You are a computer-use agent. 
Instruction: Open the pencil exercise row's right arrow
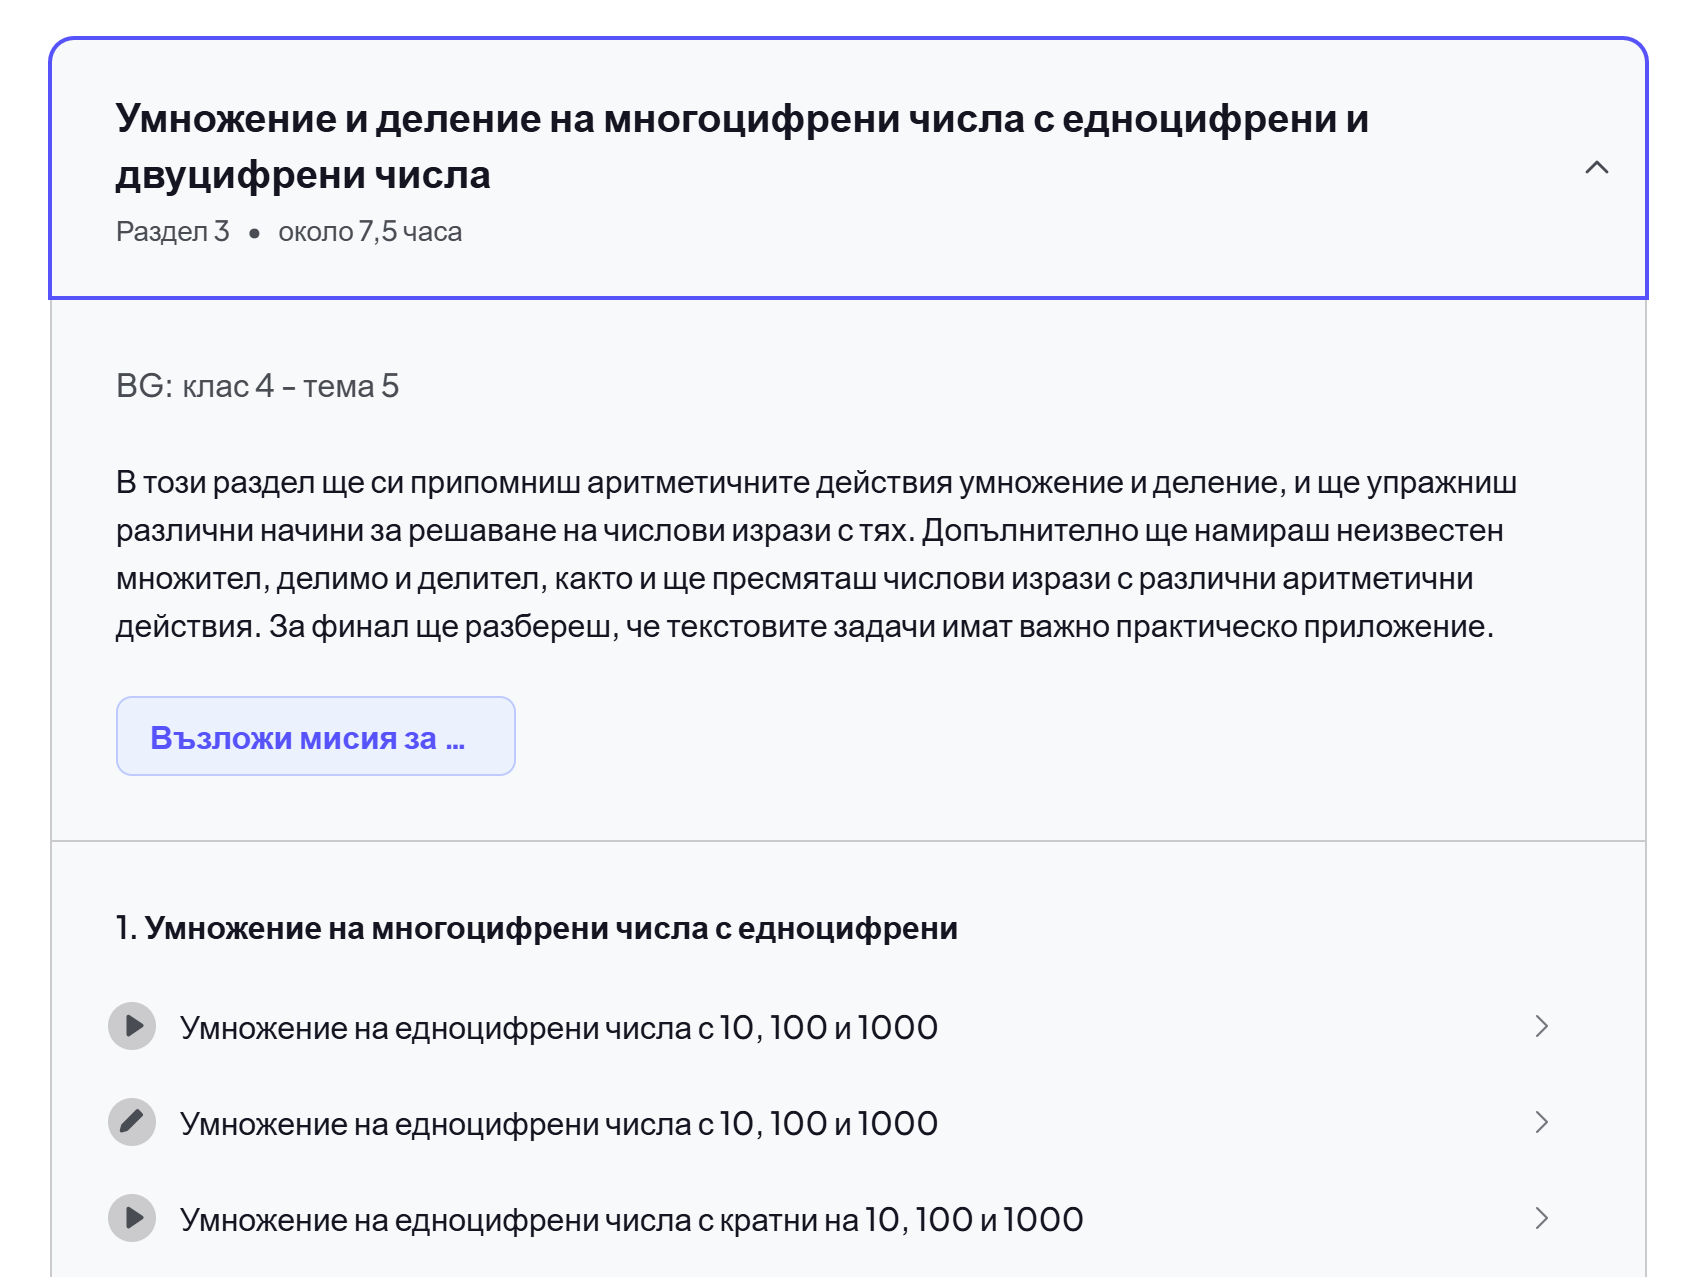(x=1541, y=1122)
